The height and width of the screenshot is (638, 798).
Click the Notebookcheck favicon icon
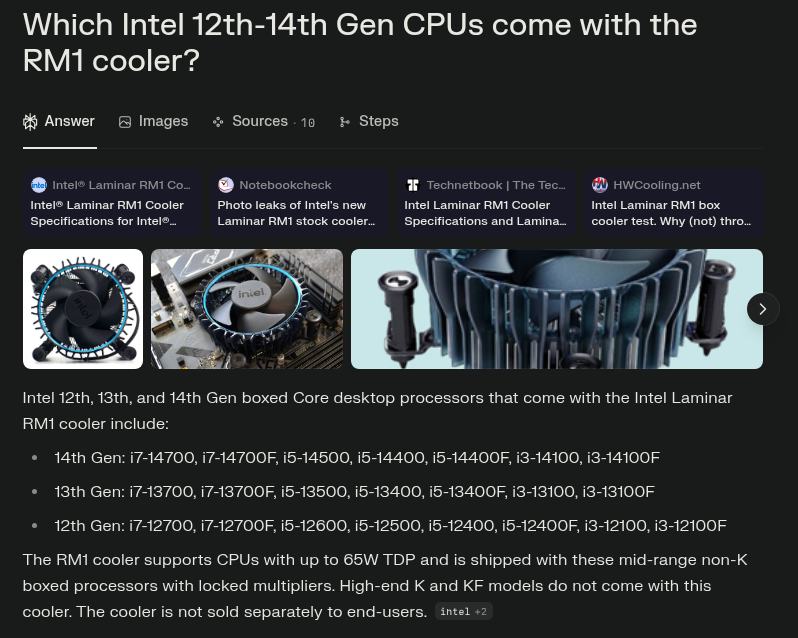(x=225, y=185)
